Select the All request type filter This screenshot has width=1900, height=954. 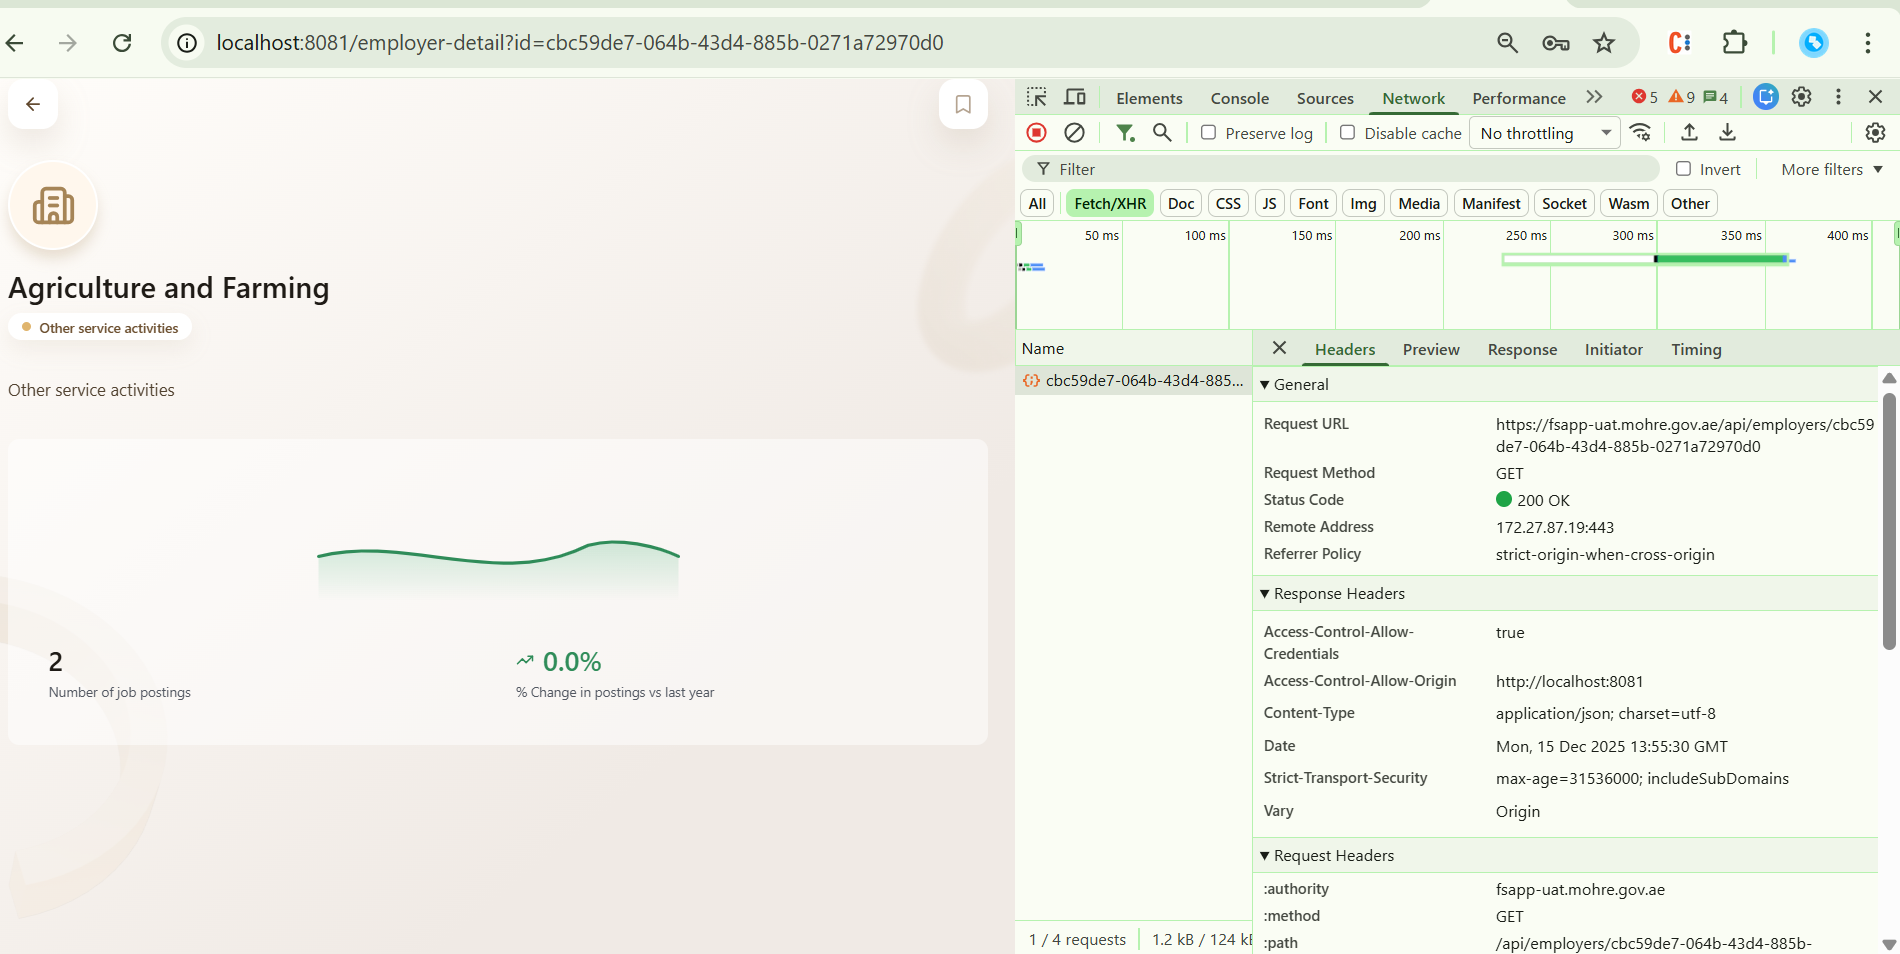[1037, 203]
